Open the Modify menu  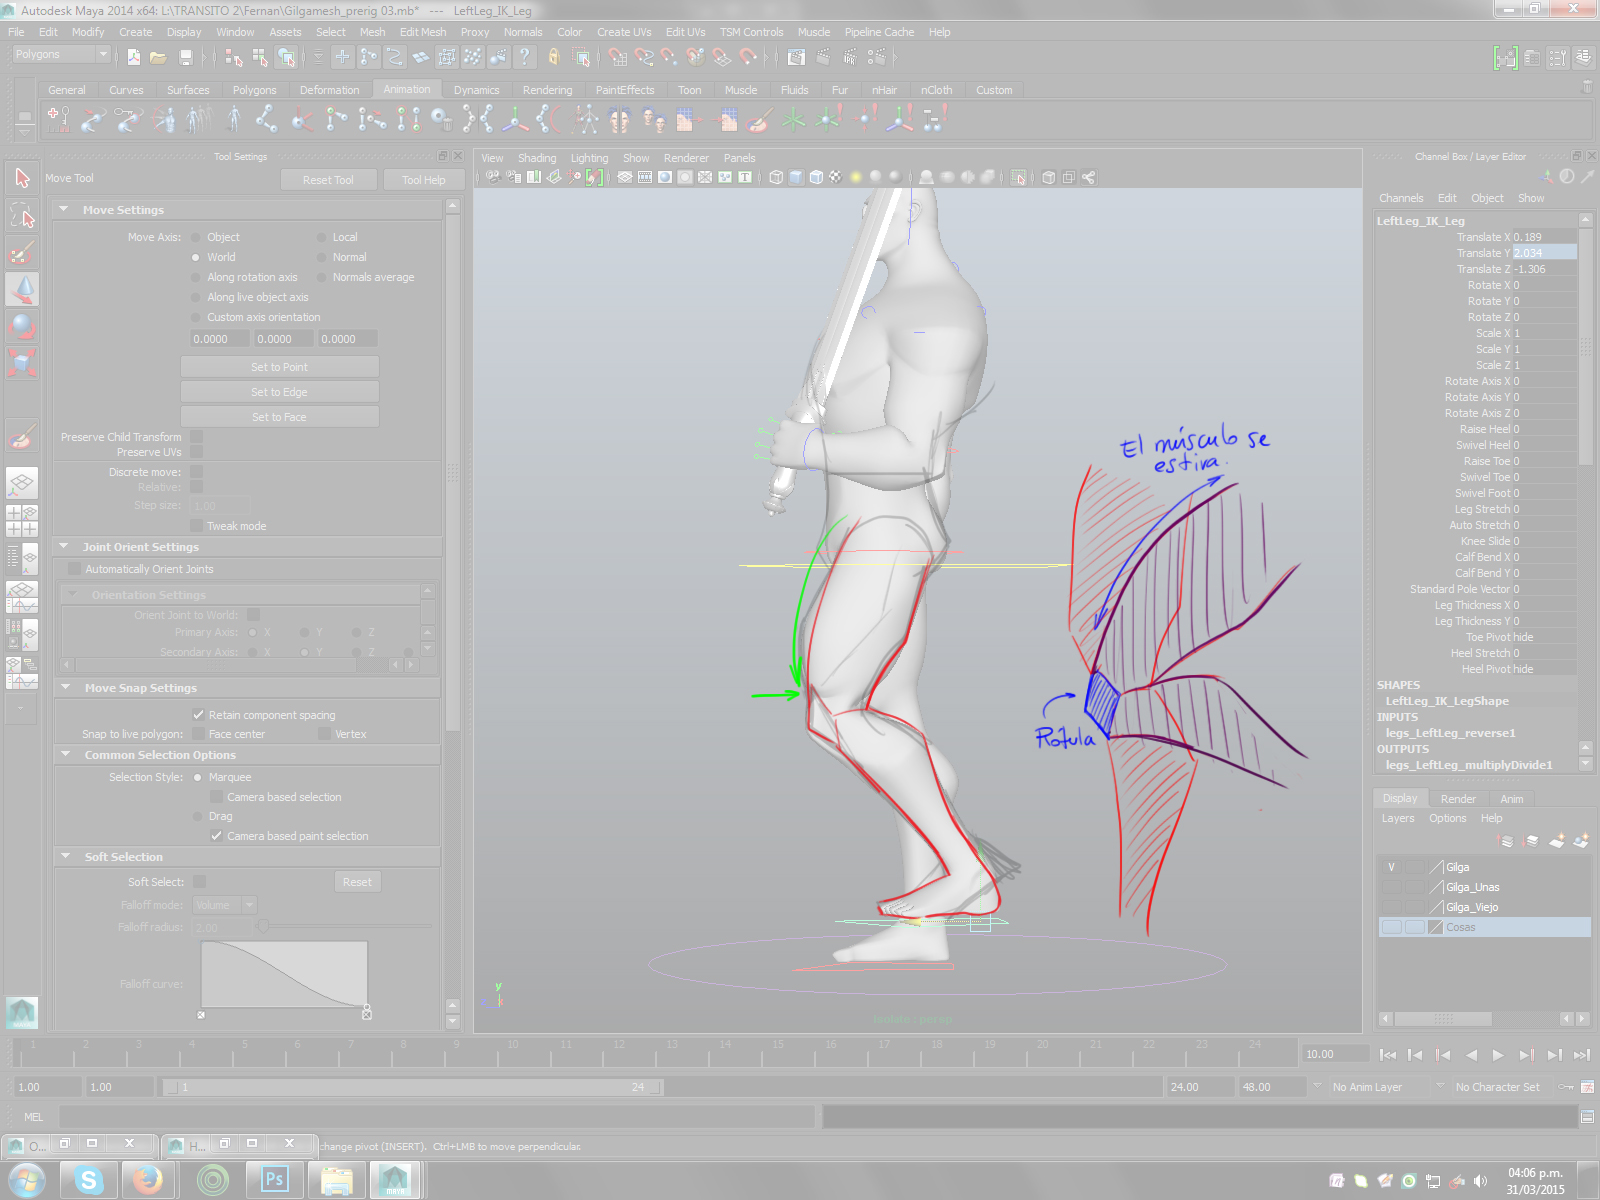pos(88,32)
